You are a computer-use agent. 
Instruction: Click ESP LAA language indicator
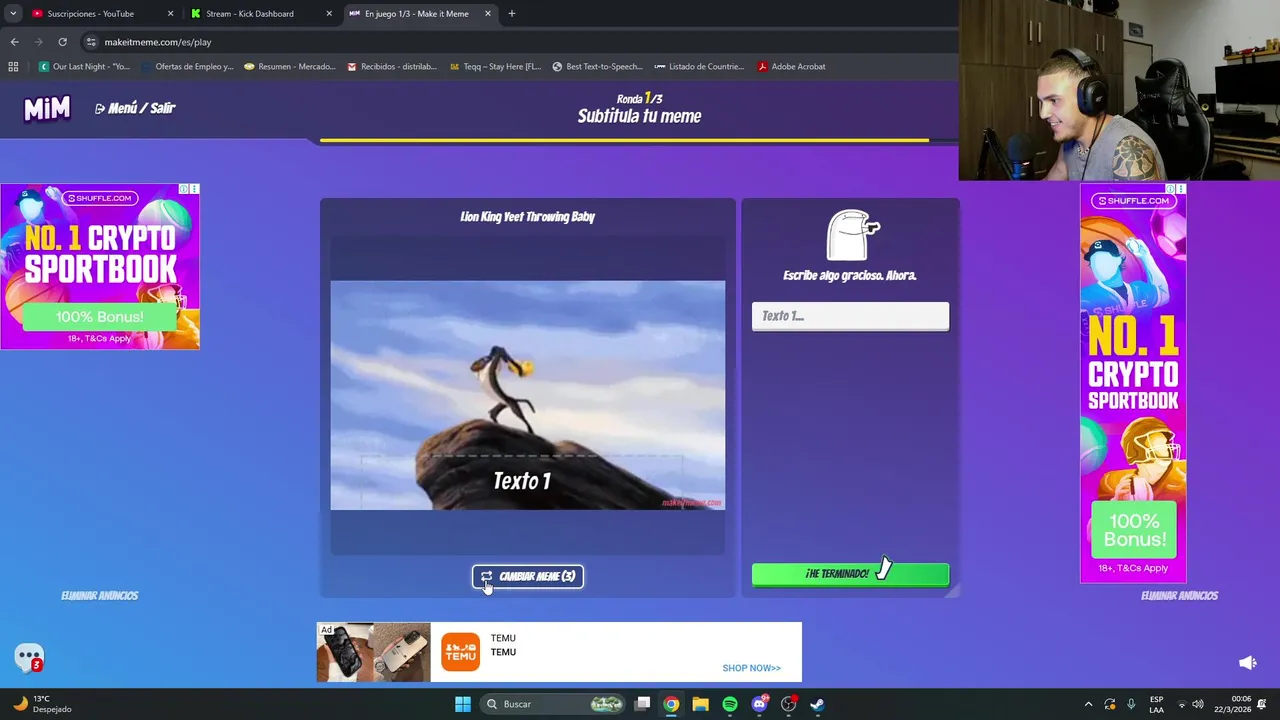coord(1157,704)
